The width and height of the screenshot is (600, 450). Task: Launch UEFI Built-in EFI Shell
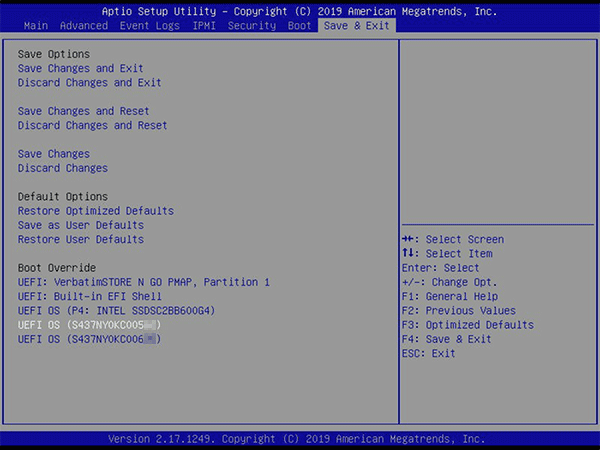click(x=90, y=297)
